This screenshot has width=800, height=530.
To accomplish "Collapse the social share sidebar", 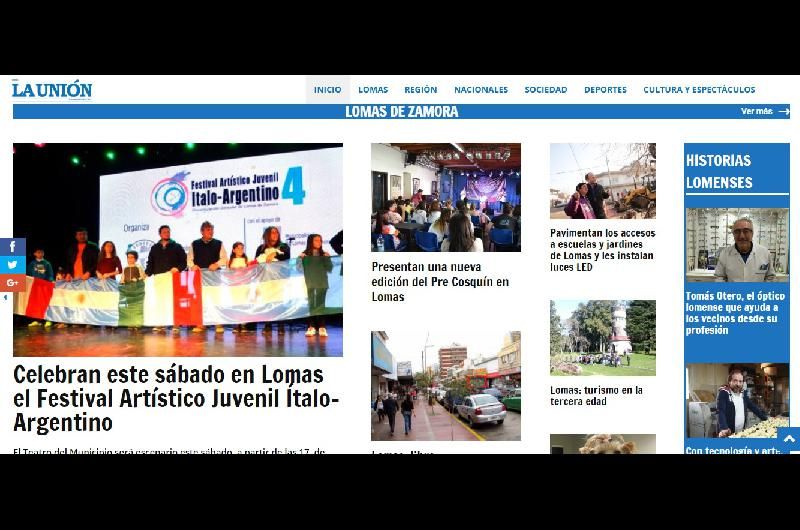I will (6, 298).
